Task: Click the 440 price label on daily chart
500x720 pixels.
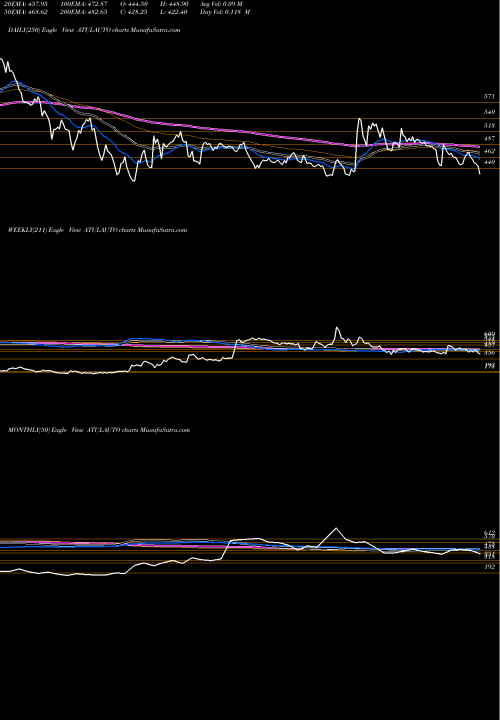Action: (489, 162)
